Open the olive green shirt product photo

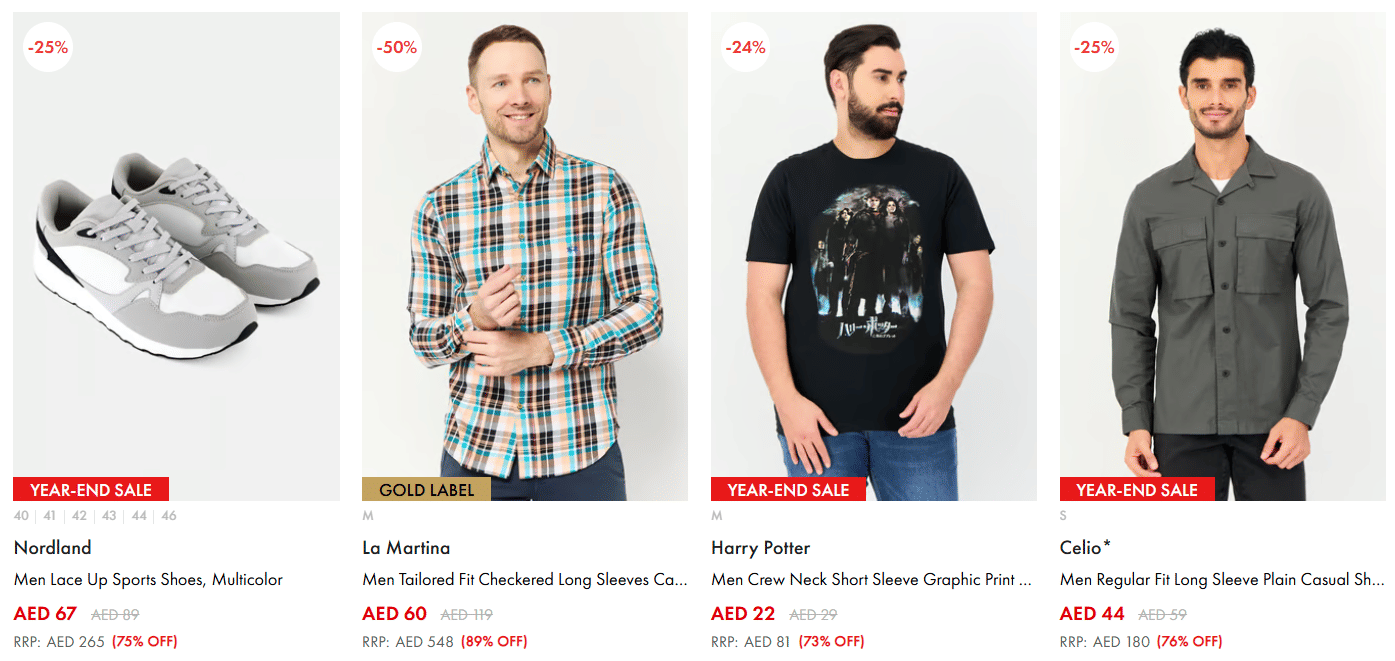point(1222,256)
